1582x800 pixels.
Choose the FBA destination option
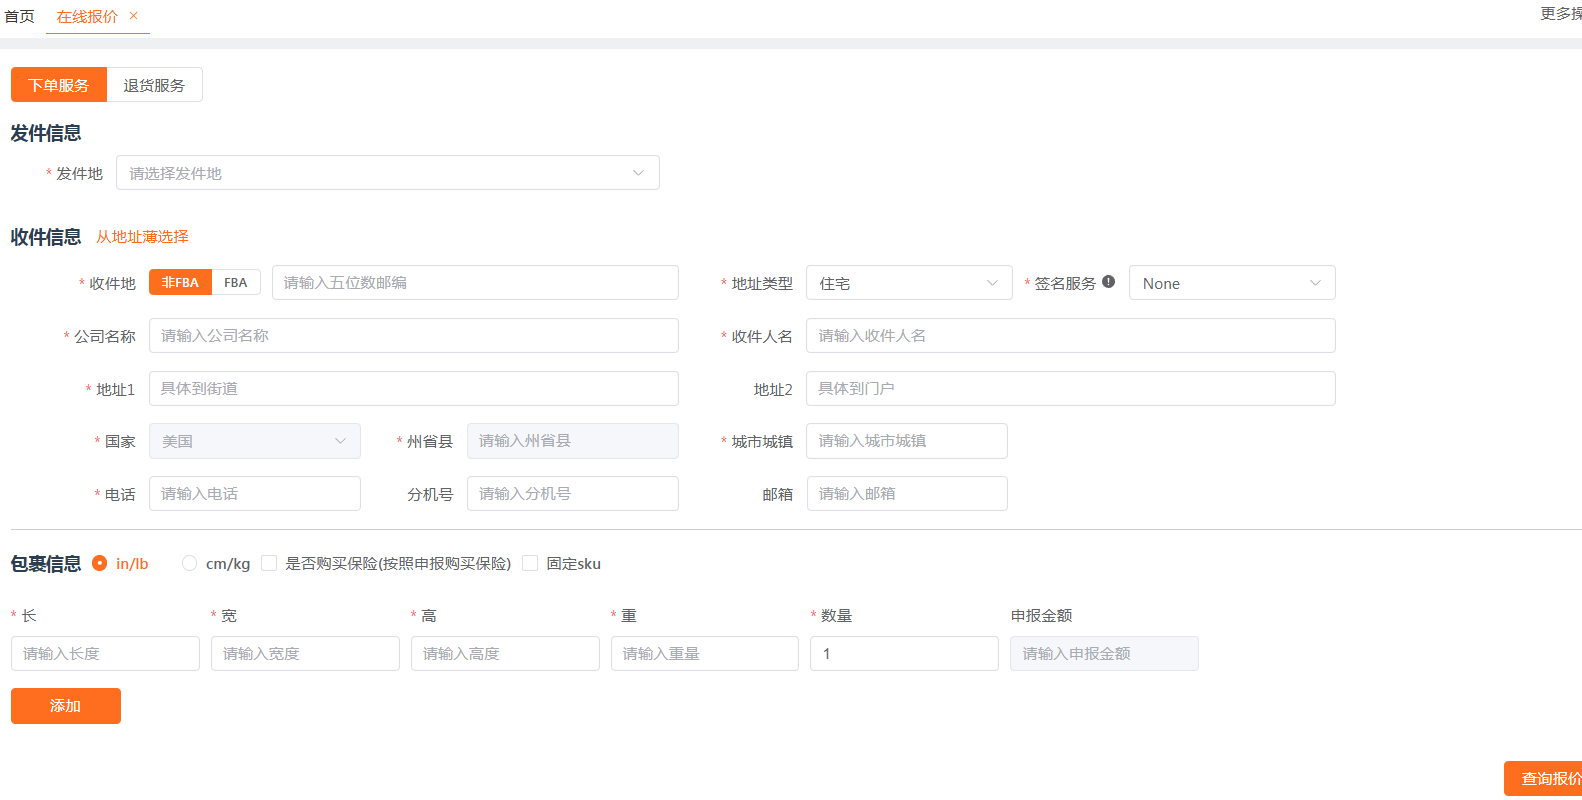(x=236, y=283)
